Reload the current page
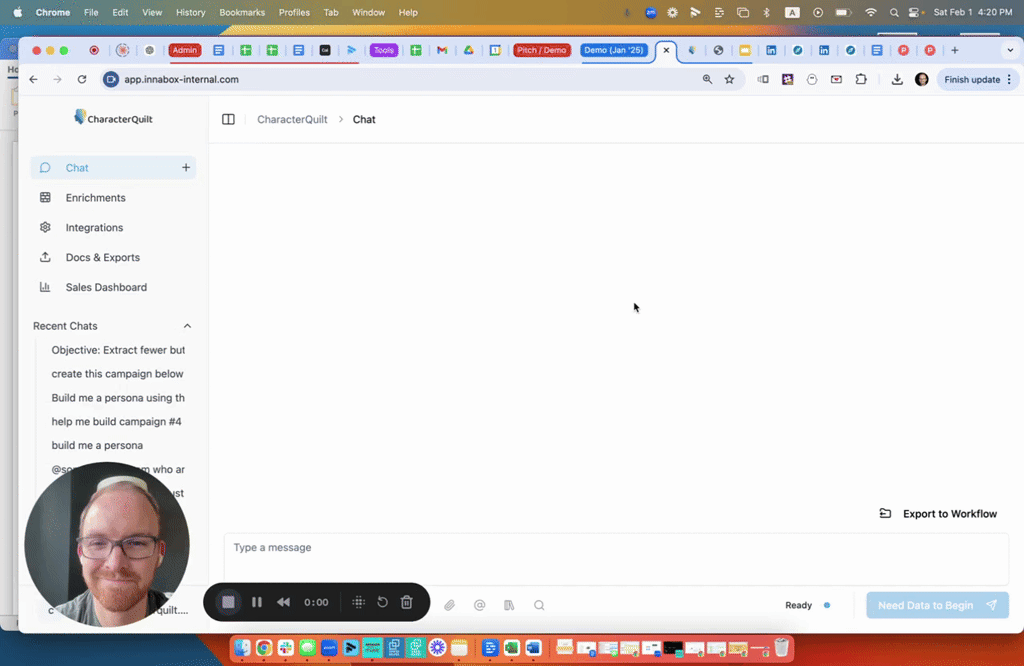 [x=82, y=80]
